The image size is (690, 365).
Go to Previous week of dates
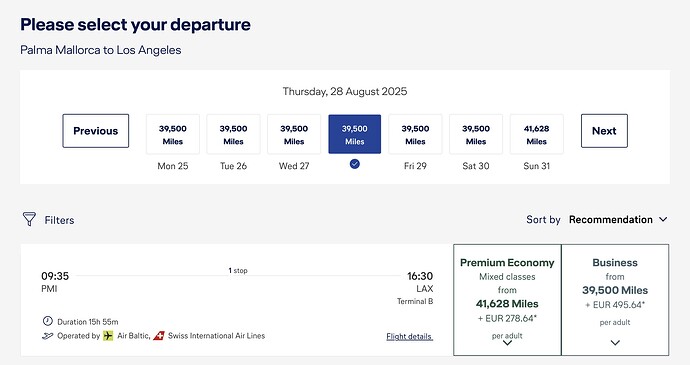pyautogui.click(x=95, y=131)
